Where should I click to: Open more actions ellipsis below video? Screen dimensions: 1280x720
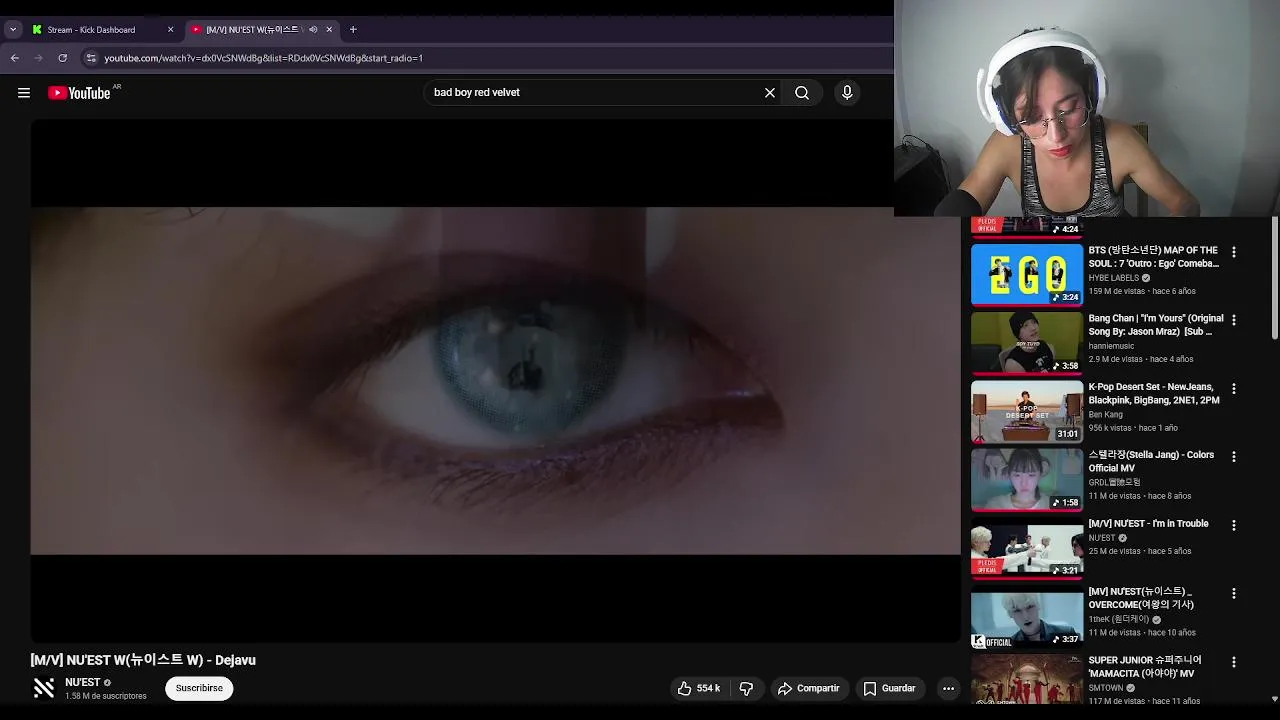(x=948, y=688)
